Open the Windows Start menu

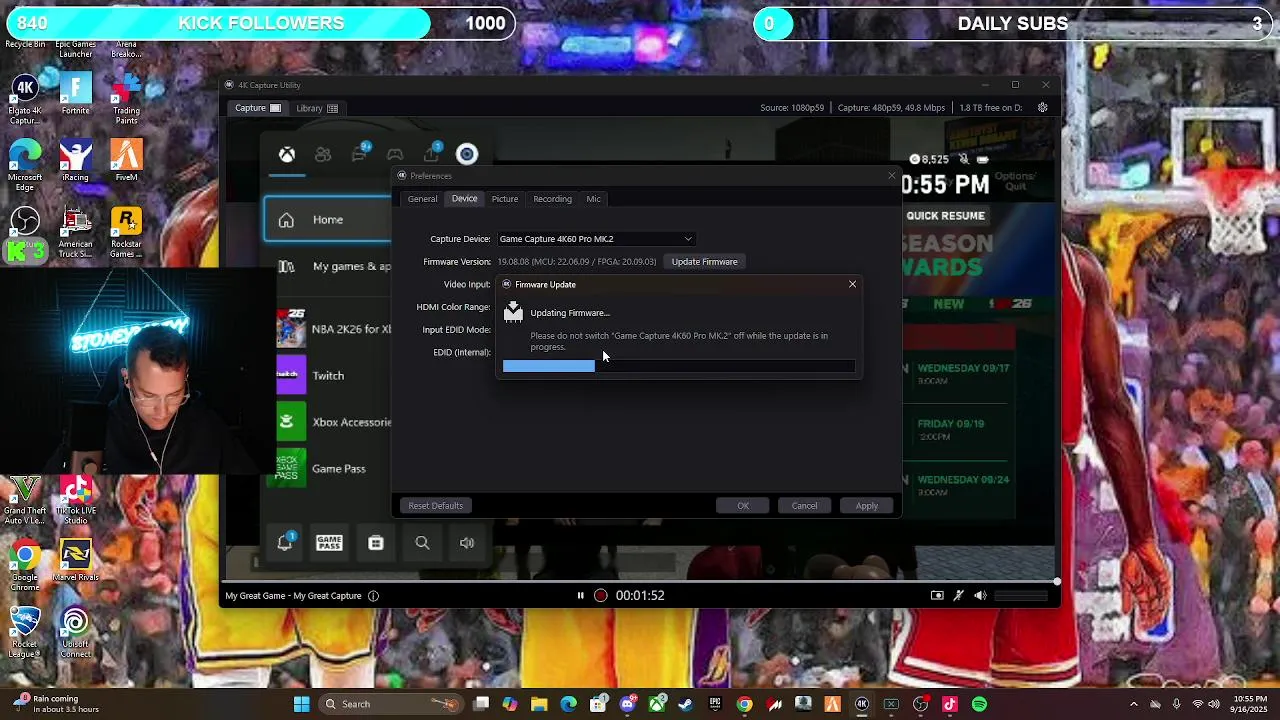point(301,704)
